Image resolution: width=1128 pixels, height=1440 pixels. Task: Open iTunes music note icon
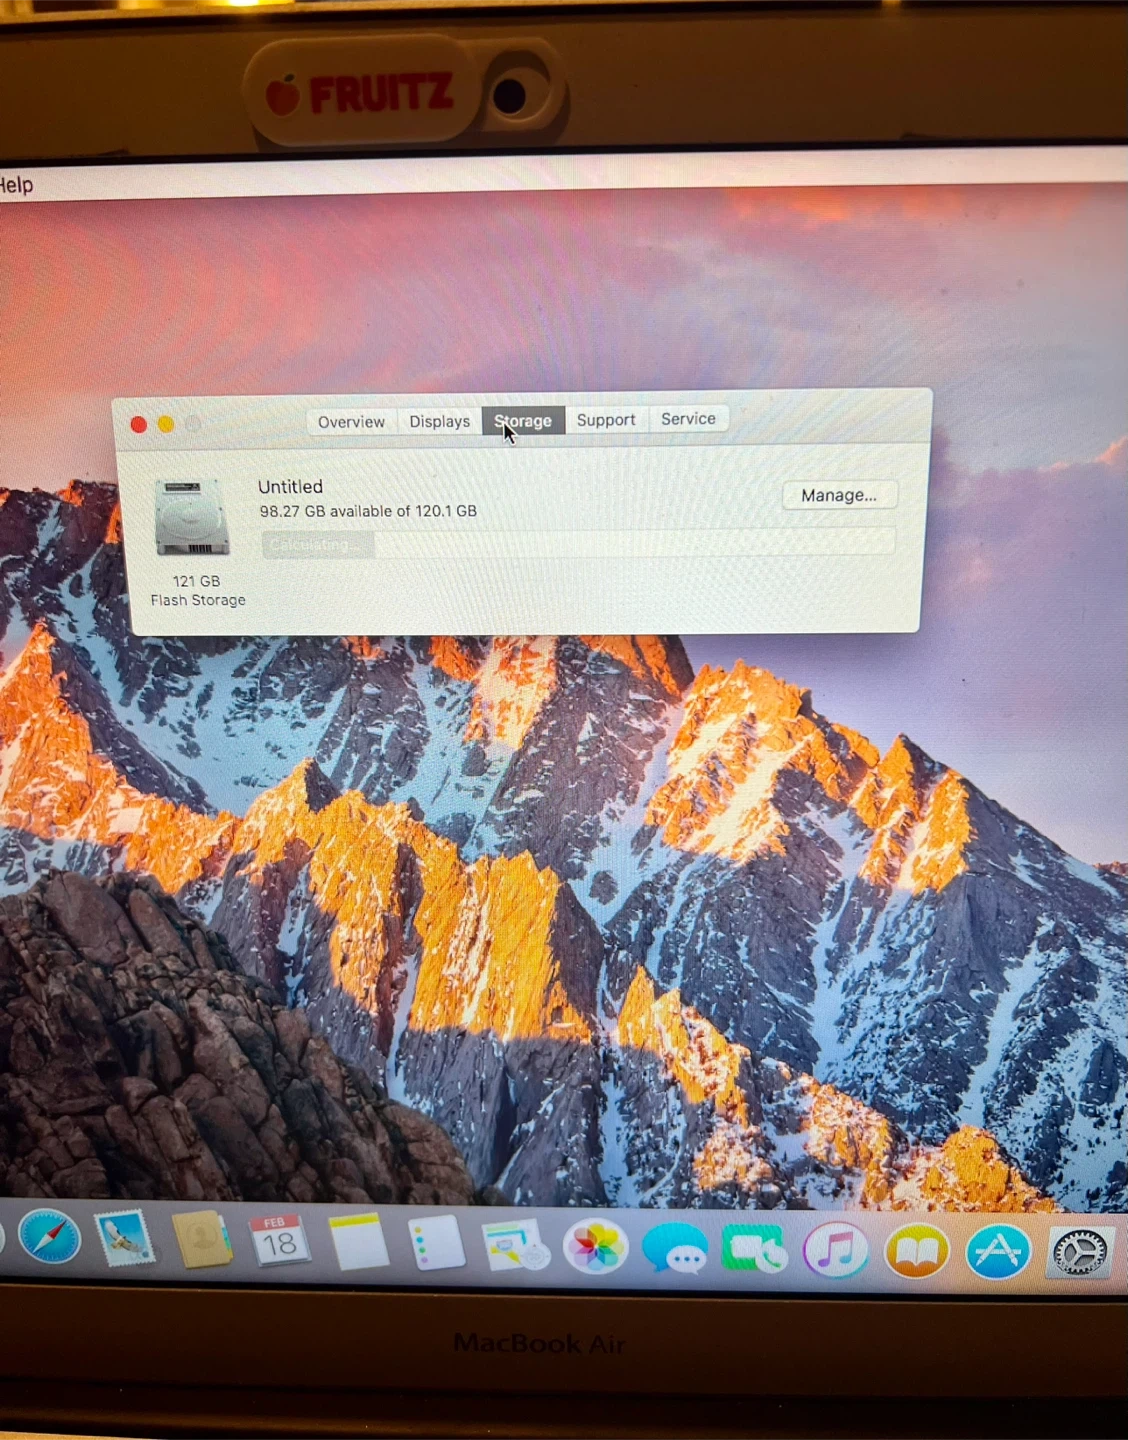835,1250
